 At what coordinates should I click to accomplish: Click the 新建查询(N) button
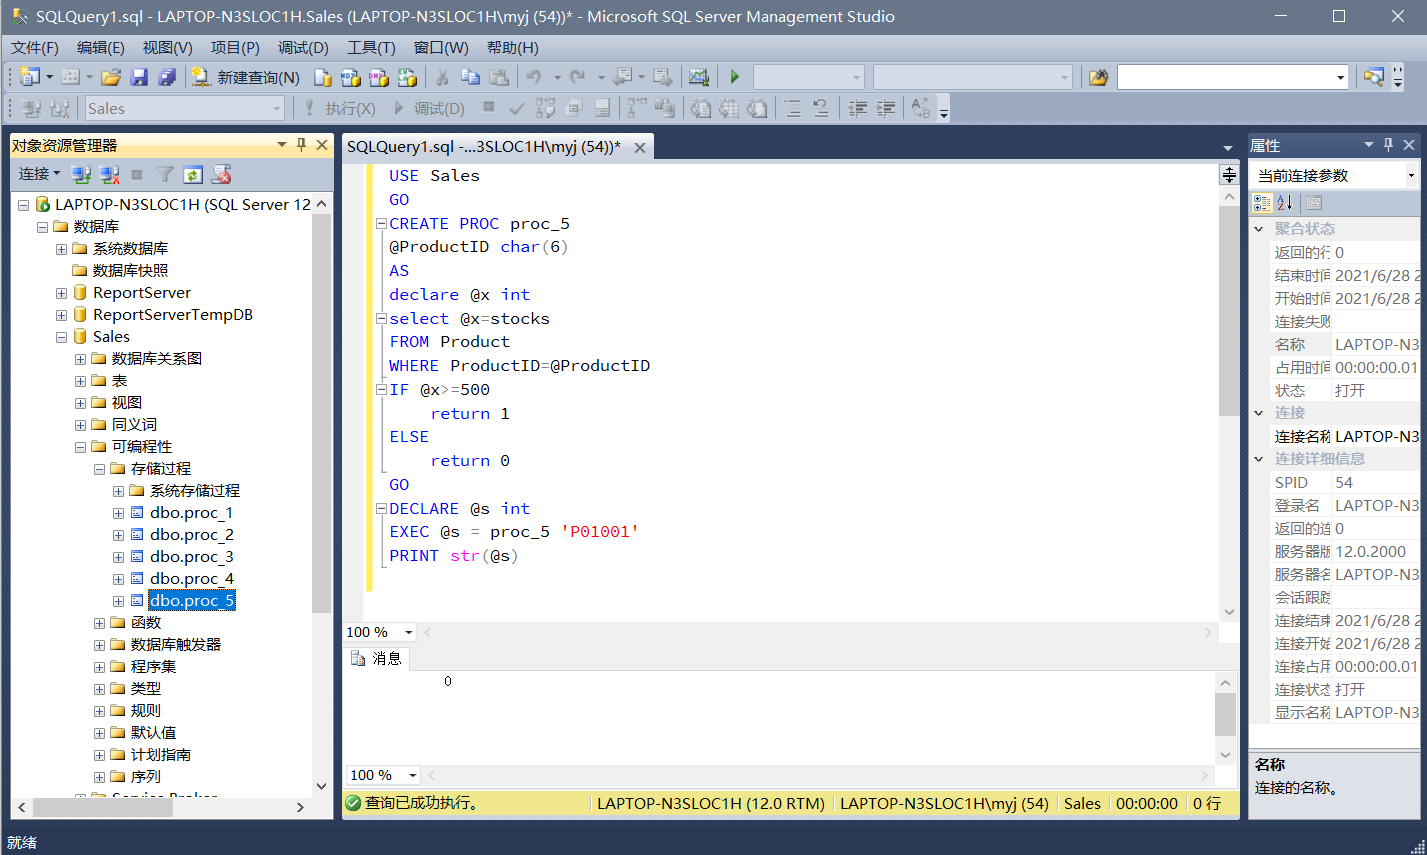click(246, 77)
